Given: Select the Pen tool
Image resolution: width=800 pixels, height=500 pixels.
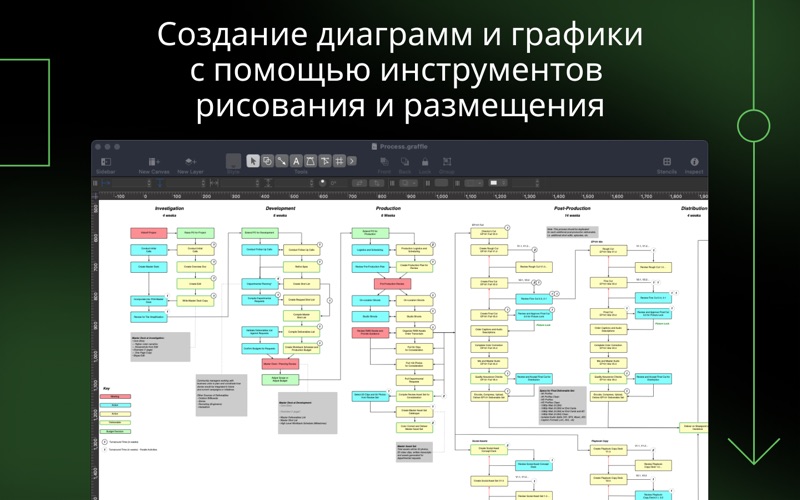Looking at the screenshot, I should (310, 161).
